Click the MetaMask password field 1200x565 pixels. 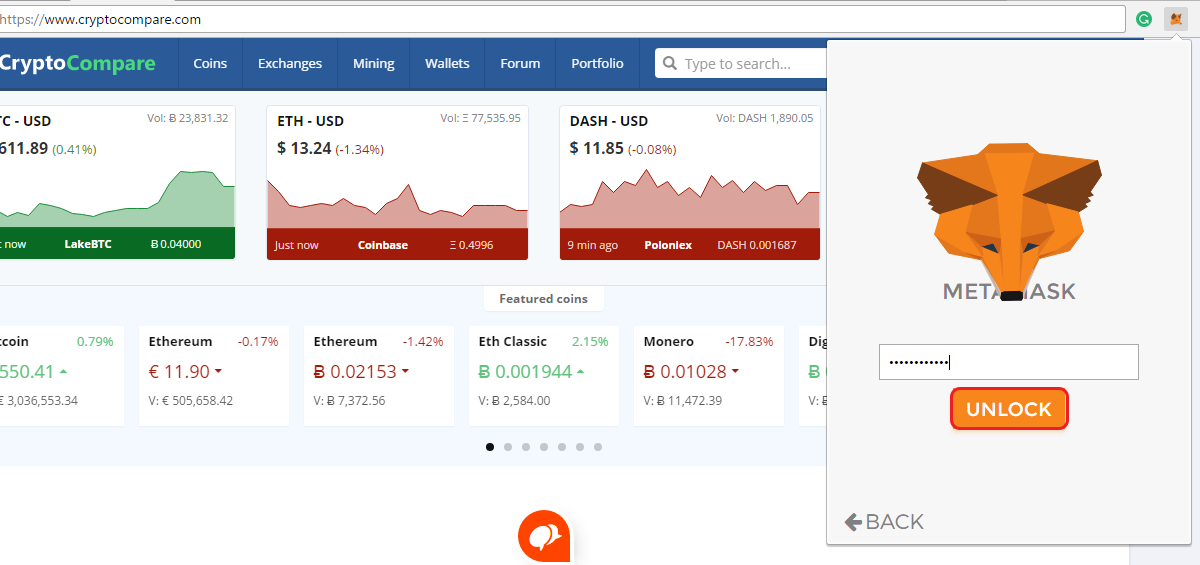coord(1009,362)
